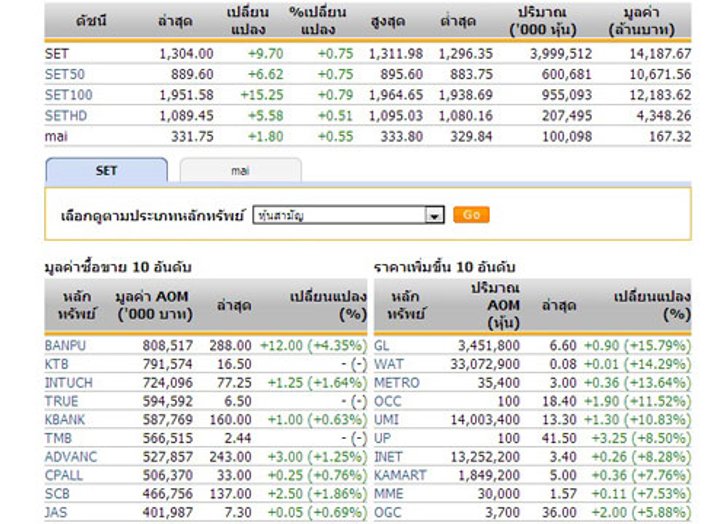Click SETHD percent change +0.51

335,116
